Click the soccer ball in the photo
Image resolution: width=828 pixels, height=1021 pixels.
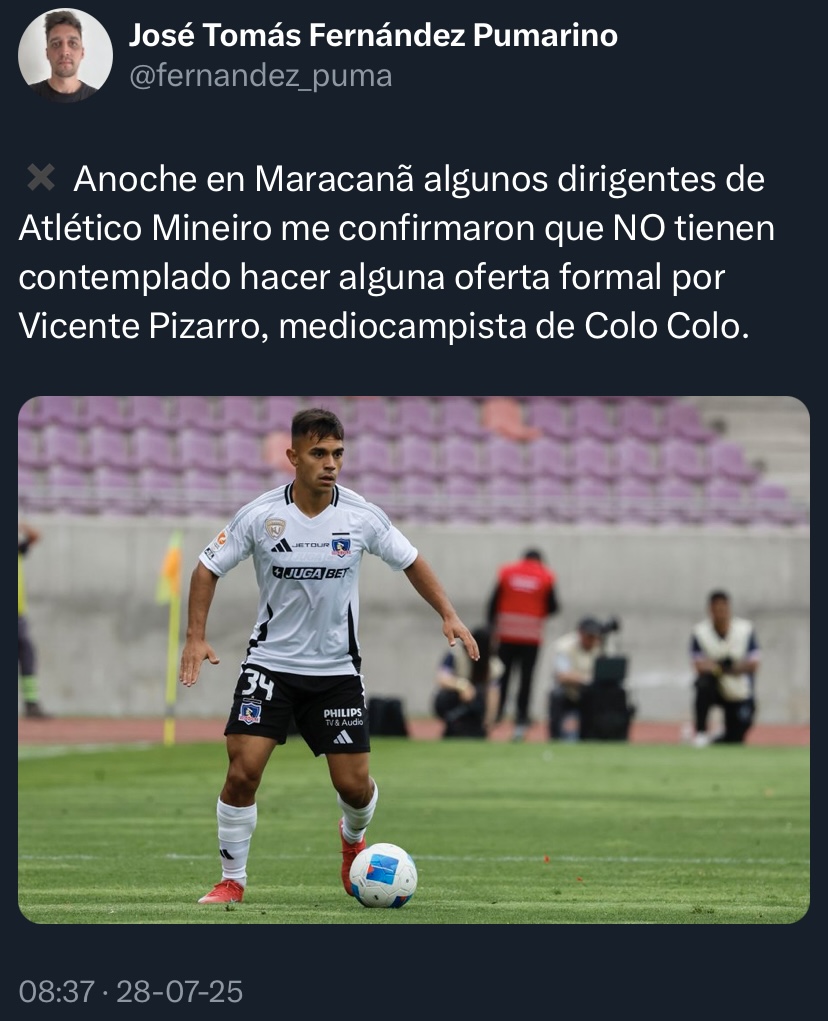tap(383, 875)
